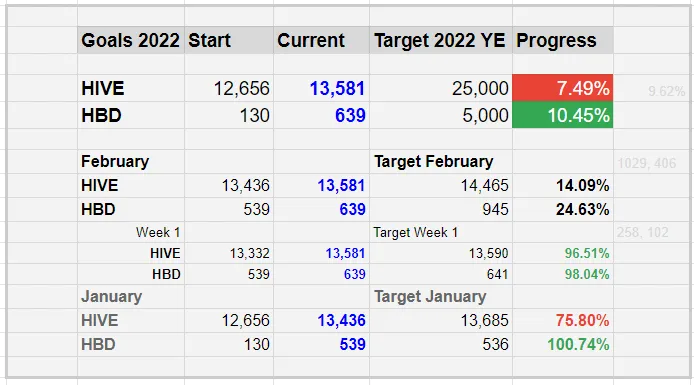Screen dimensions: 694x385
Task: Select the 'Target January' label cell
Action: [x=441, y=296]
